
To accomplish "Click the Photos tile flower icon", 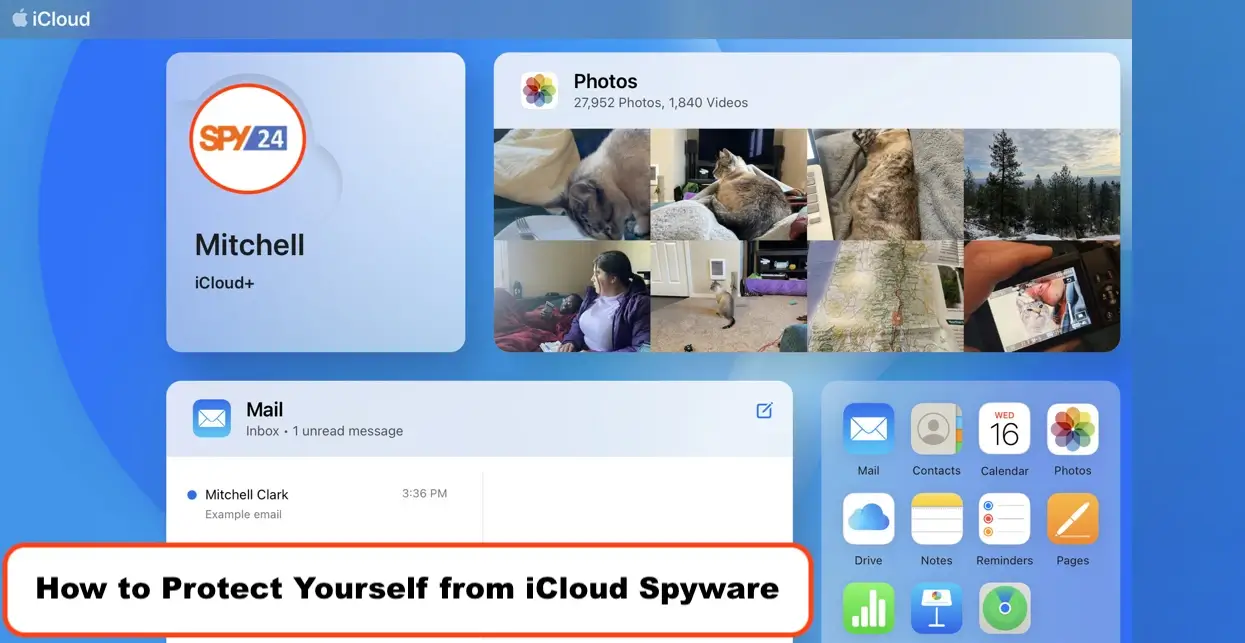I will click(539, 90).
